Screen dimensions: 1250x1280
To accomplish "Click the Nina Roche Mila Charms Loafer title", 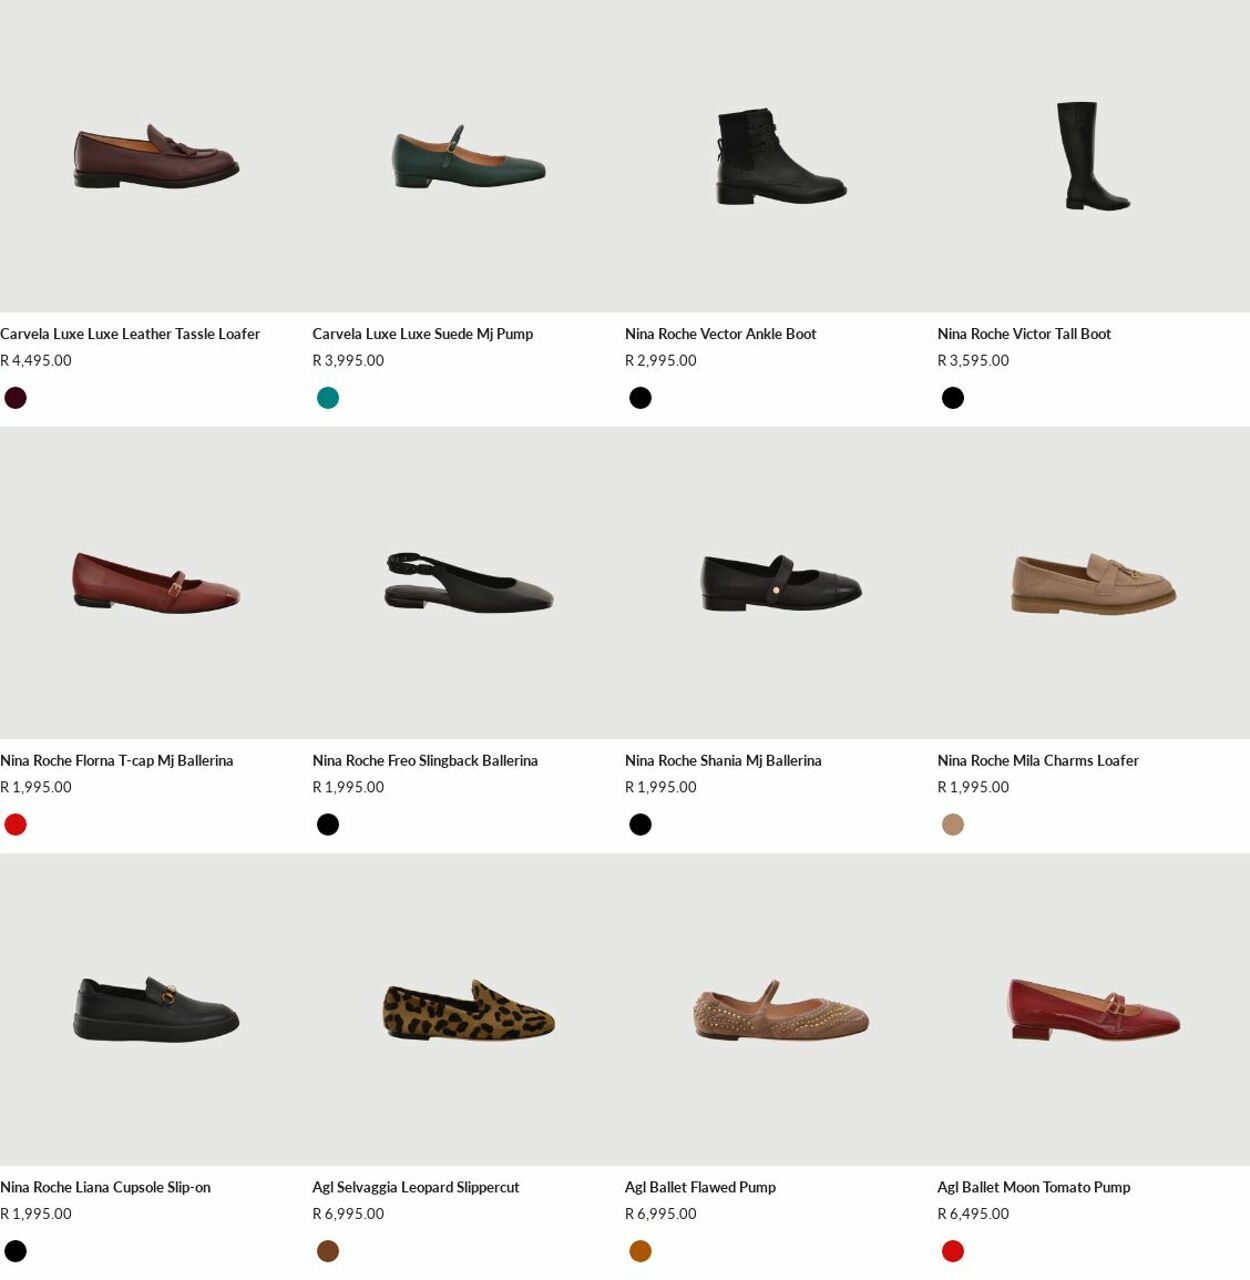I will 1038,761.
